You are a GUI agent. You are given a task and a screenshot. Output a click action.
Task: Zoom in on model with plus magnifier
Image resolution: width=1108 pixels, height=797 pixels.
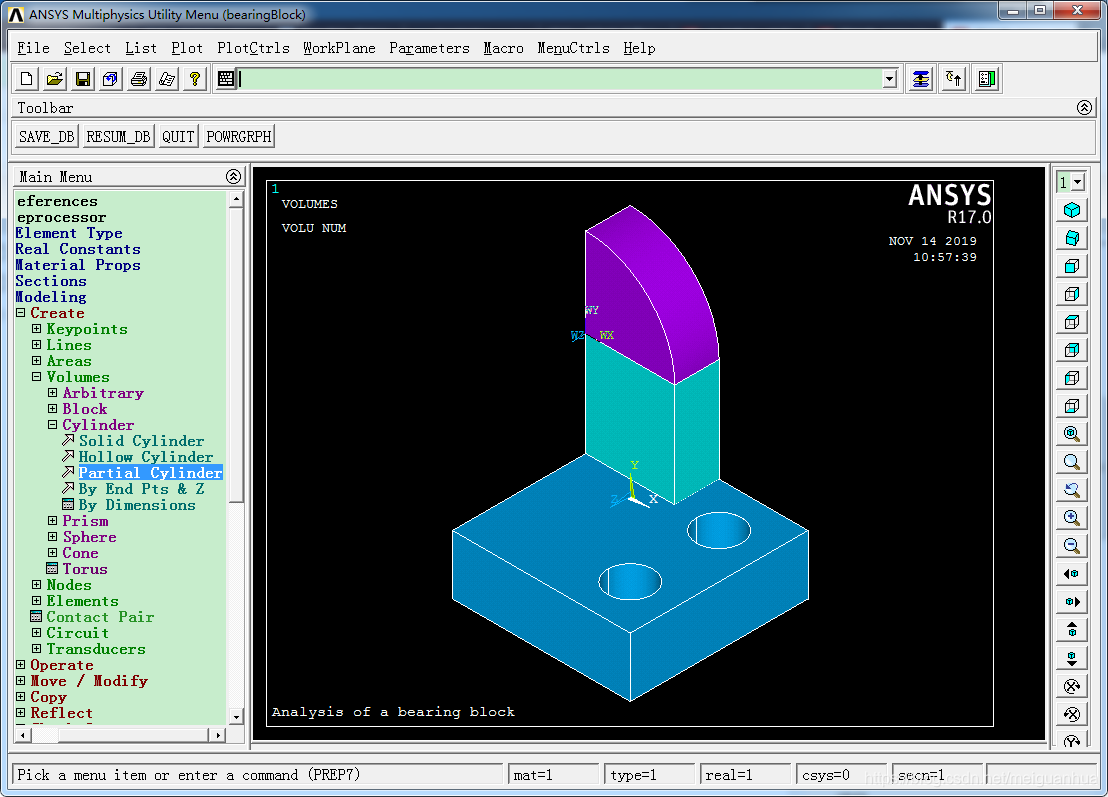point(1072,517)
